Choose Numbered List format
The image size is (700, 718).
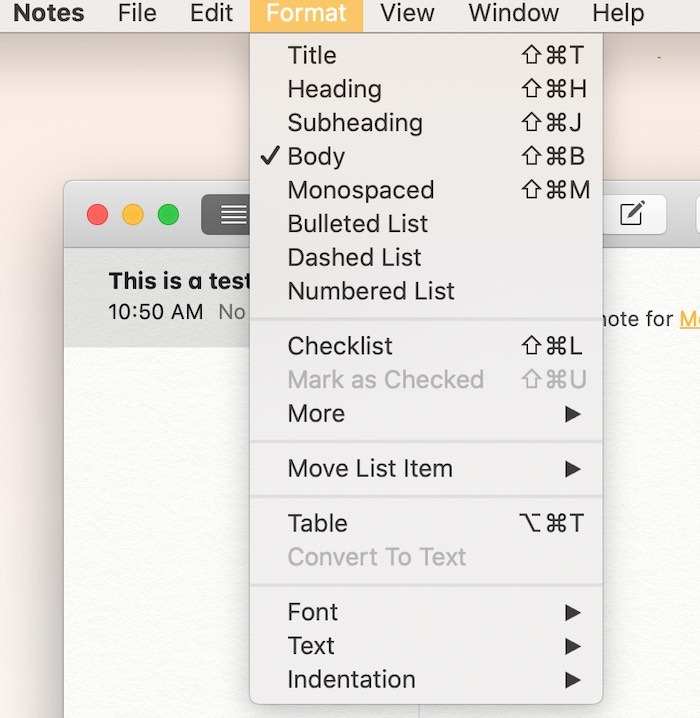[x=426, y=291]
